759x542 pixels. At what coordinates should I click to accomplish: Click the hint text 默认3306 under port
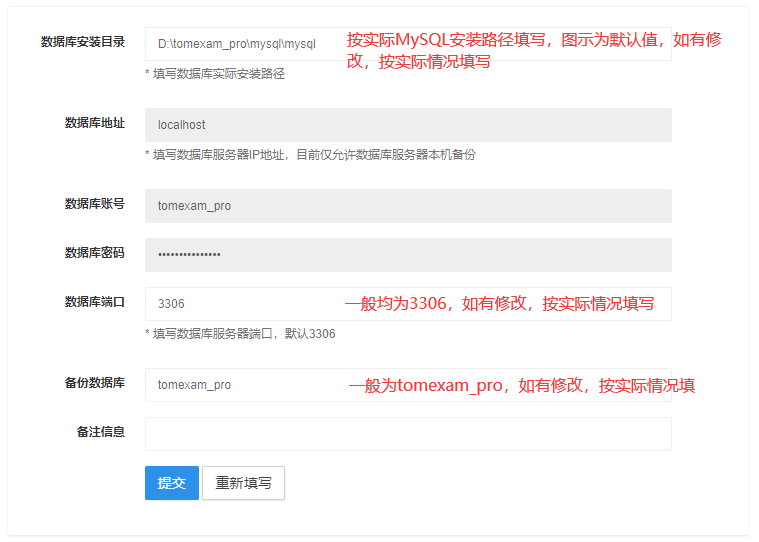[x=240, y=334]
